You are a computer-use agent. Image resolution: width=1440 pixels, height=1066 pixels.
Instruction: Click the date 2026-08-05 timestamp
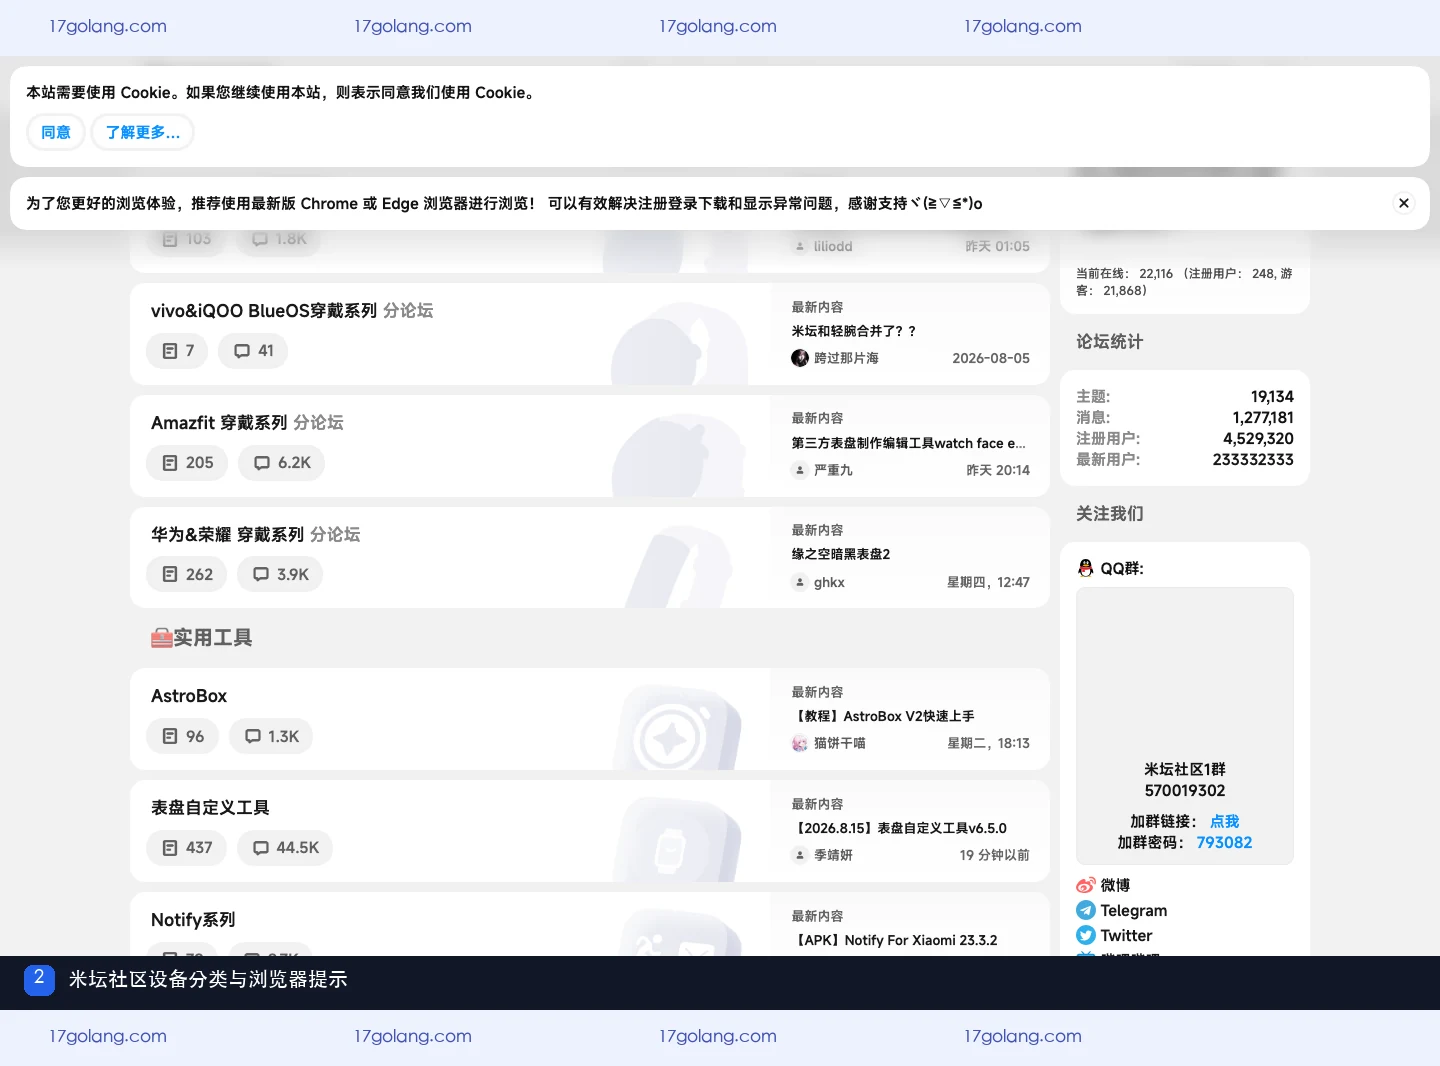click(x=991, y=358)
